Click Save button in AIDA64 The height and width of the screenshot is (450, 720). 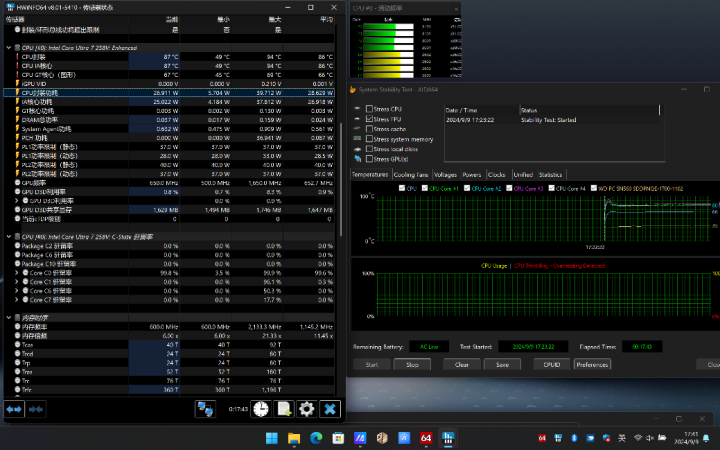(x=502, y=365)
